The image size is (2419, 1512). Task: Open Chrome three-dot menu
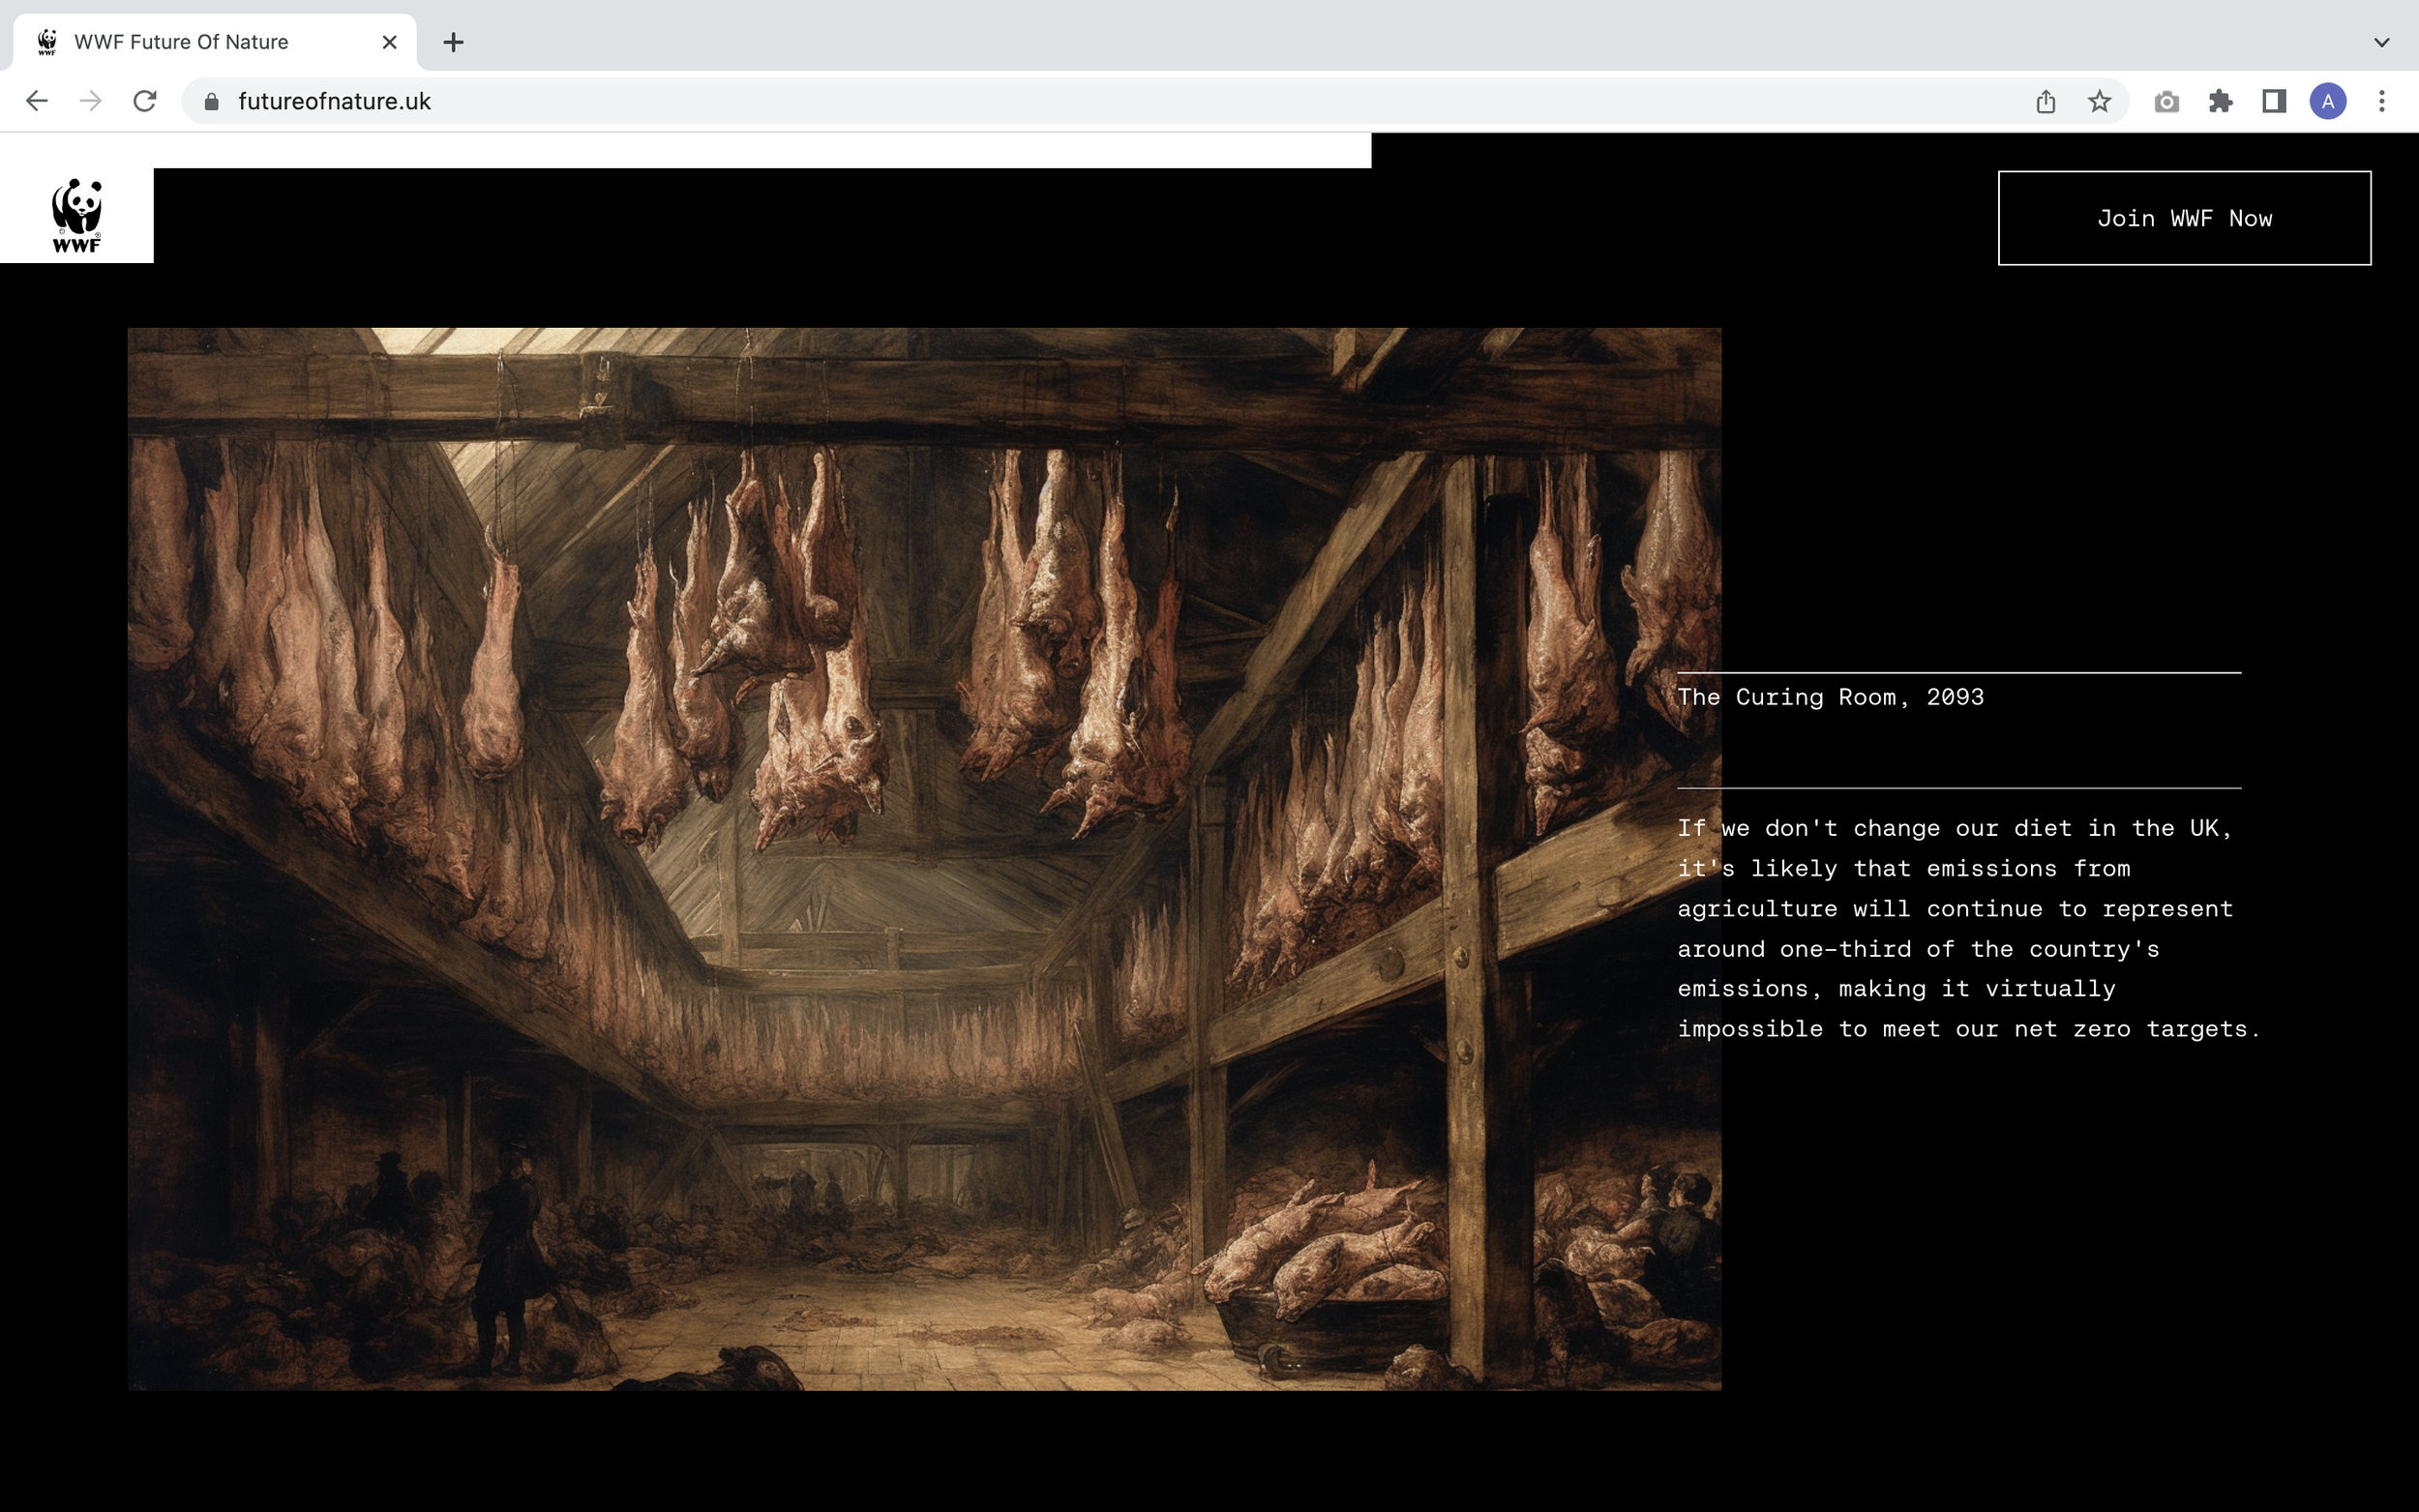2382,101
